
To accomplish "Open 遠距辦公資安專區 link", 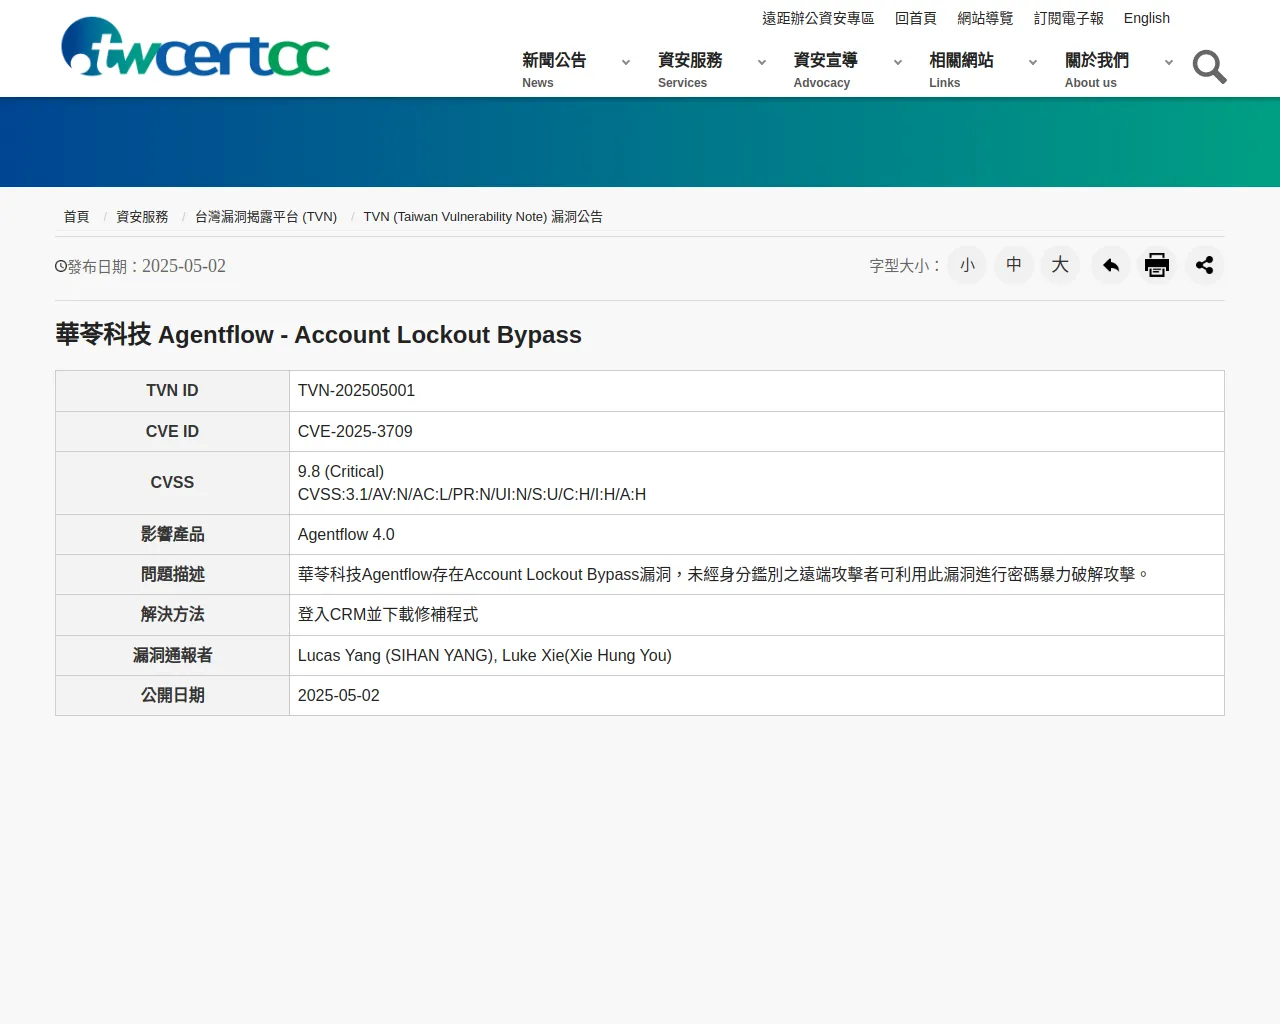I will [818, 18].
